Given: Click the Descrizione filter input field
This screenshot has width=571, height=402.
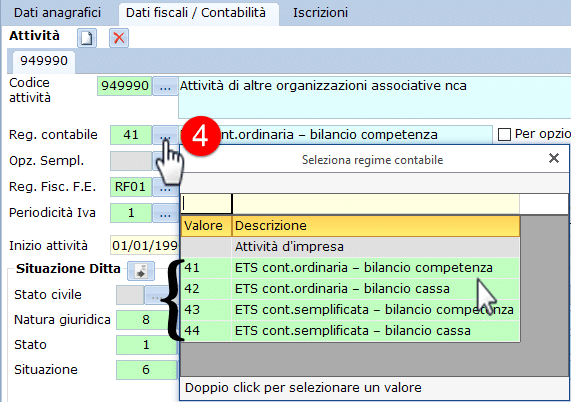Looking at the screenshot, I should point(376,204).
